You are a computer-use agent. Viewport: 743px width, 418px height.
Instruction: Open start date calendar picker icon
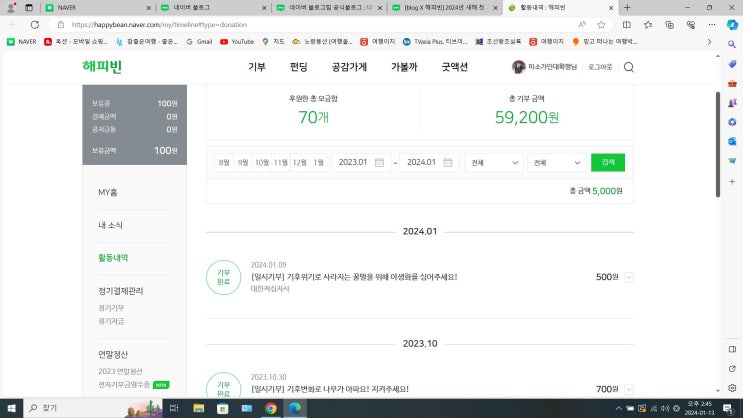click(379, 163)
